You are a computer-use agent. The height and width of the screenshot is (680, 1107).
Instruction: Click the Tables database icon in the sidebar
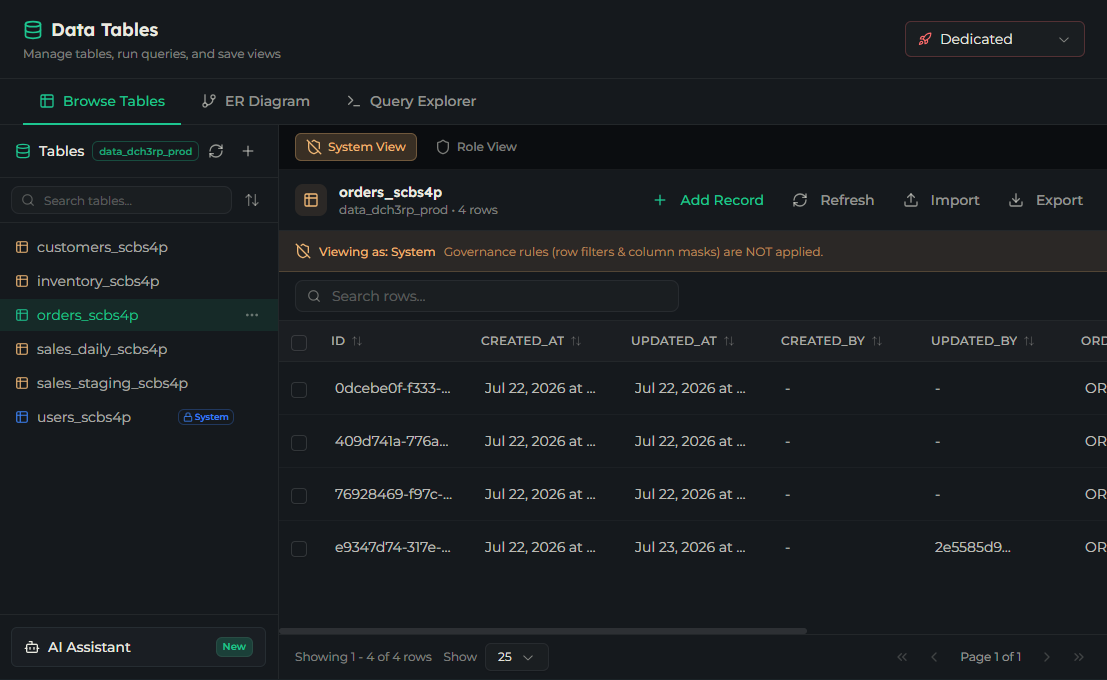pos(23,151)
